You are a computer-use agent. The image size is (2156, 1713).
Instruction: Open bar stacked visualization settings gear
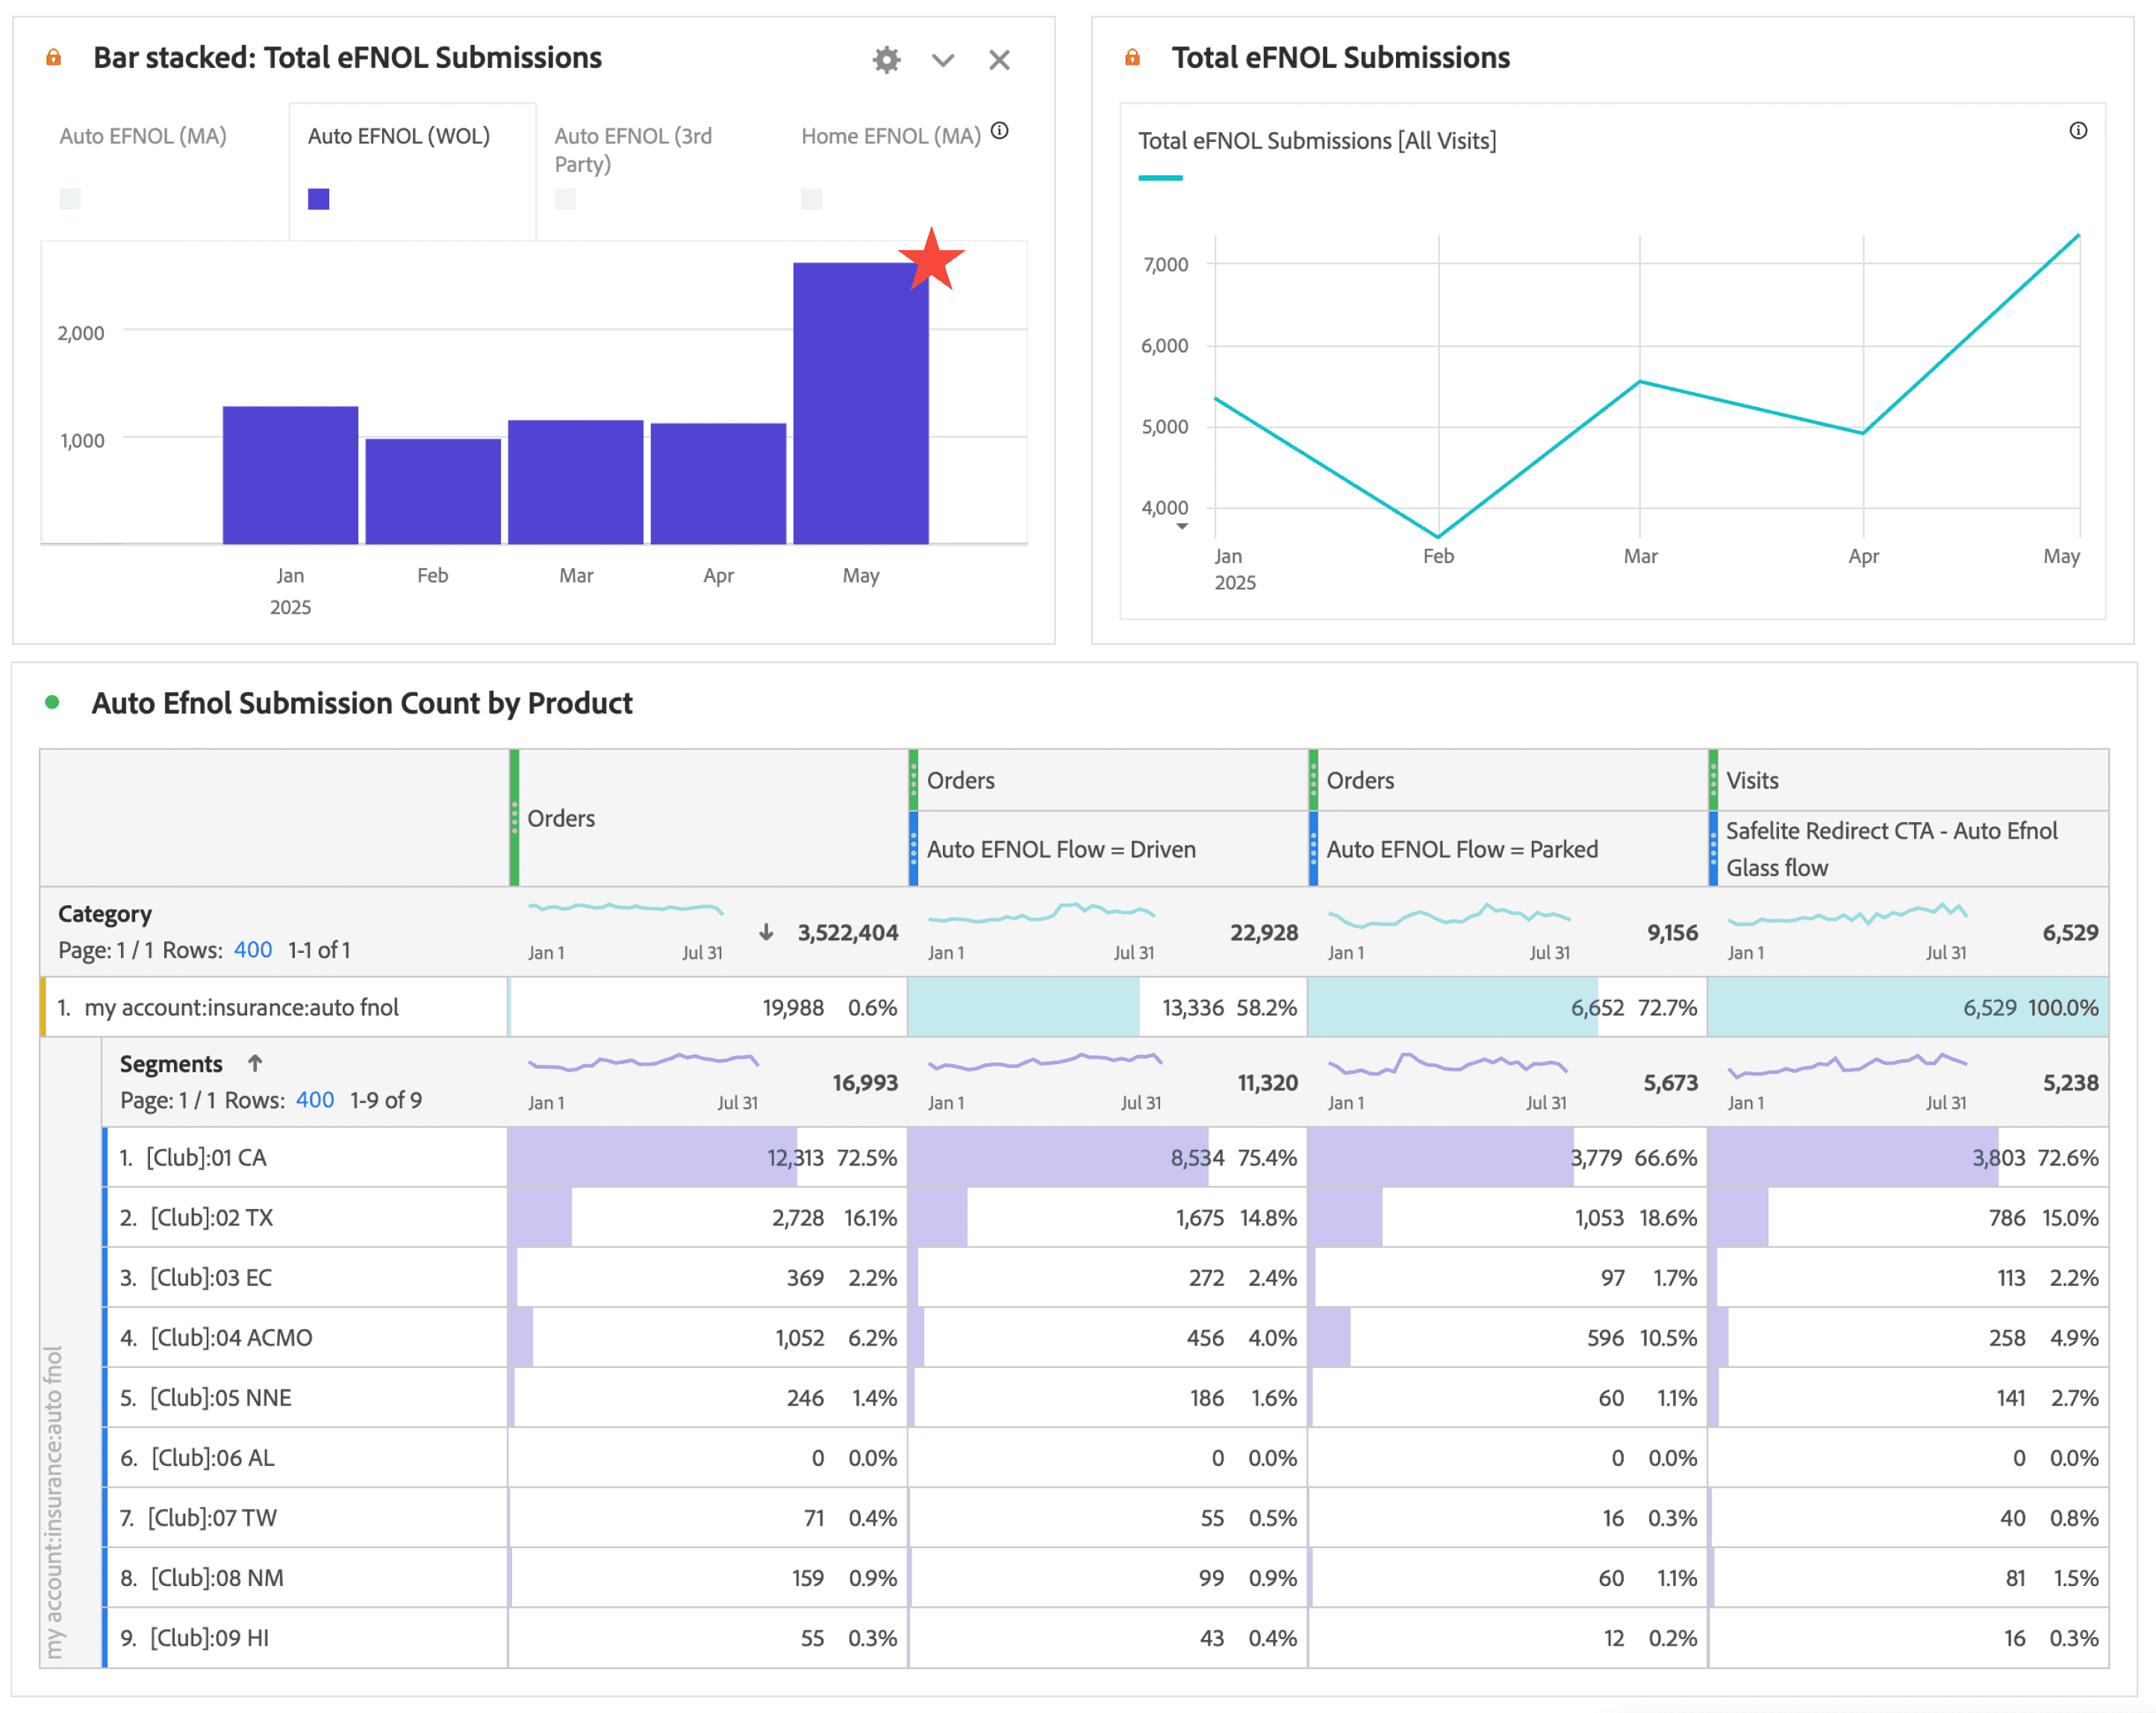click(886, 60)
